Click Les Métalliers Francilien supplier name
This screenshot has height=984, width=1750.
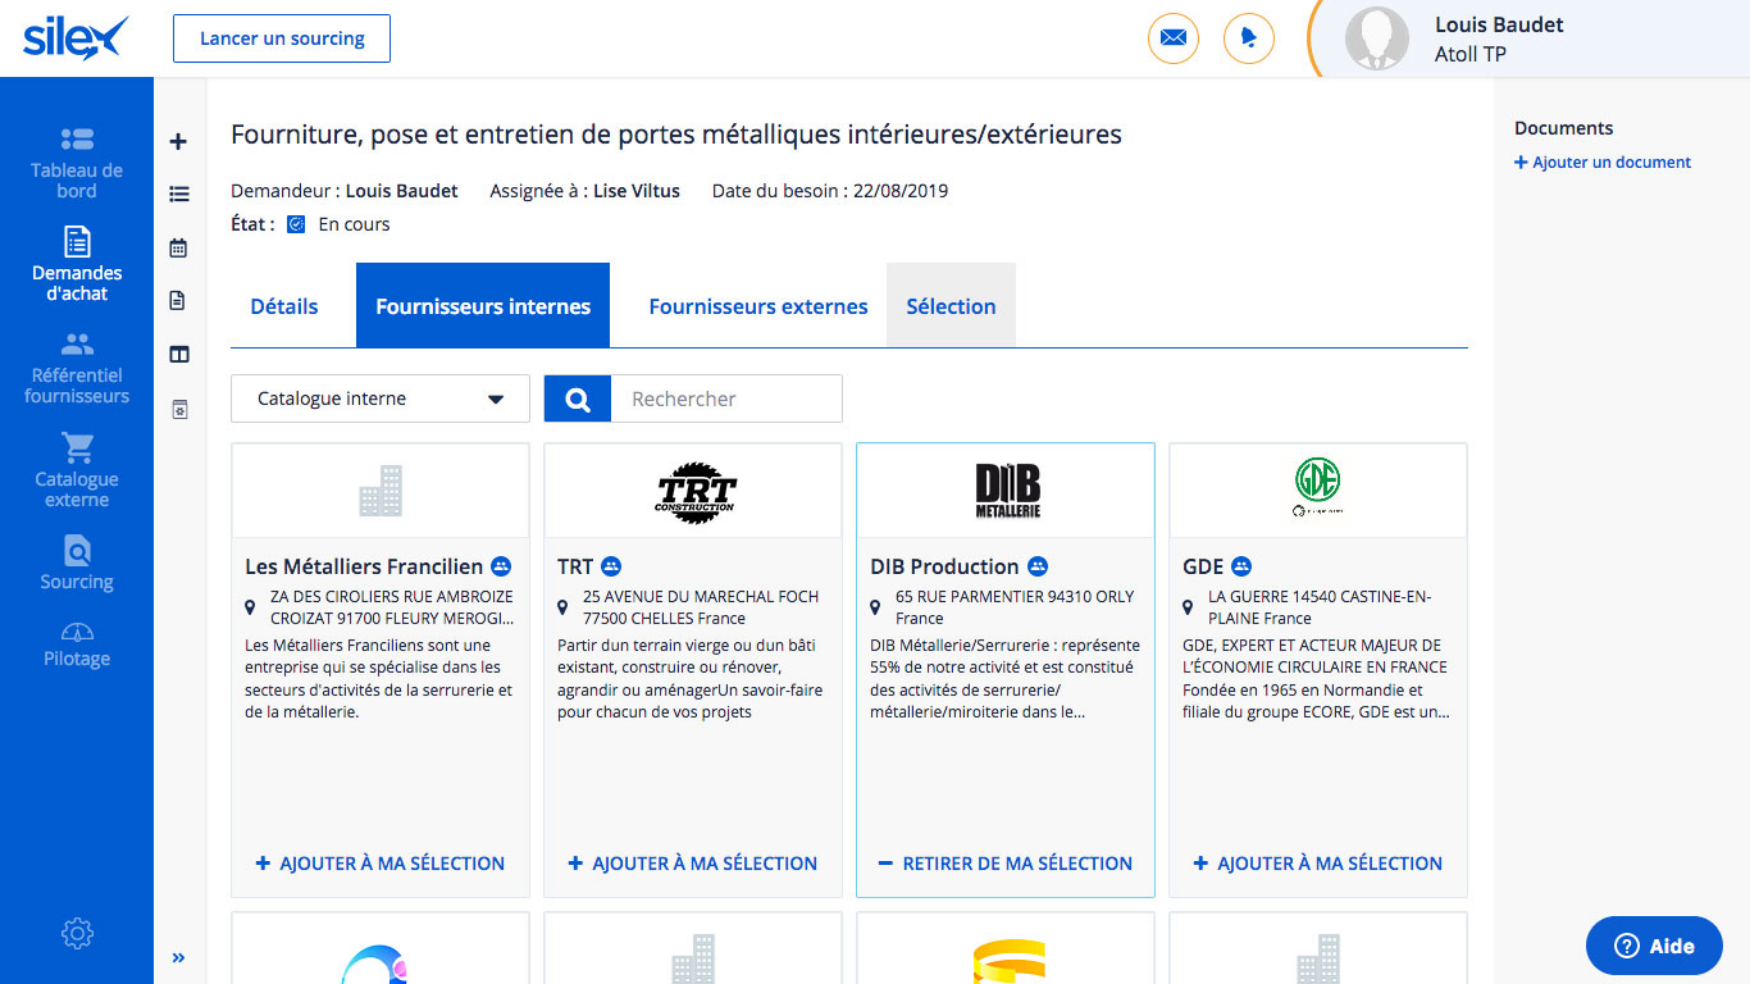364,566
